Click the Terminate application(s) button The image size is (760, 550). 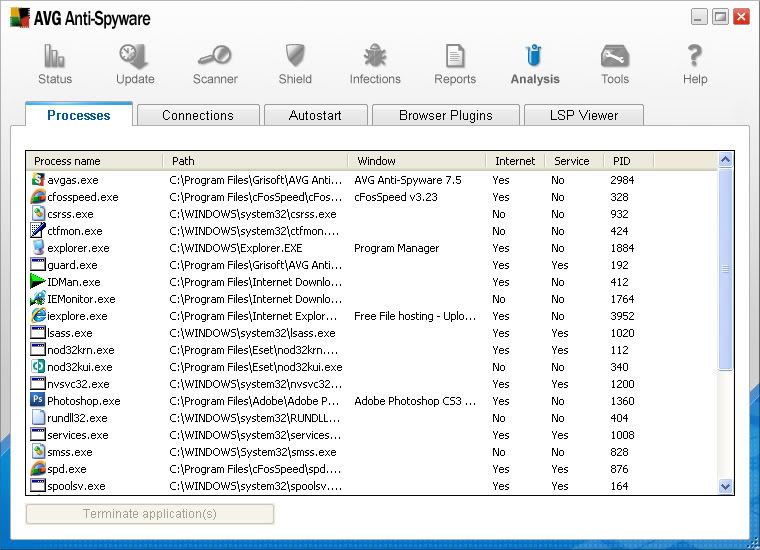[x=150, y=514]
